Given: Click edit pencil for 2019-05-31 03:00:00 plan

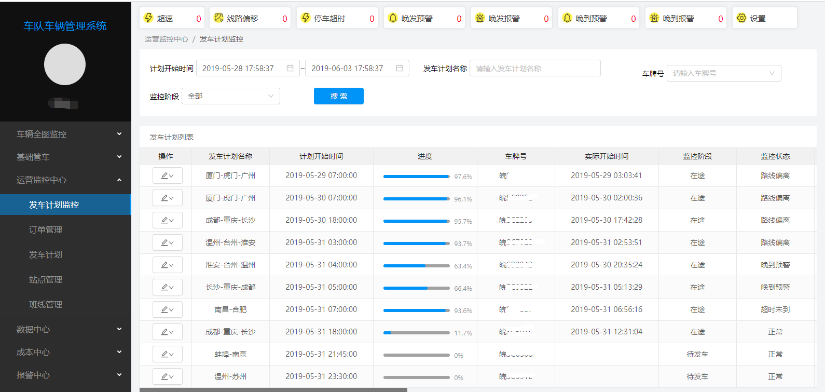Looking at the screenshot, I should pos(164,243).
